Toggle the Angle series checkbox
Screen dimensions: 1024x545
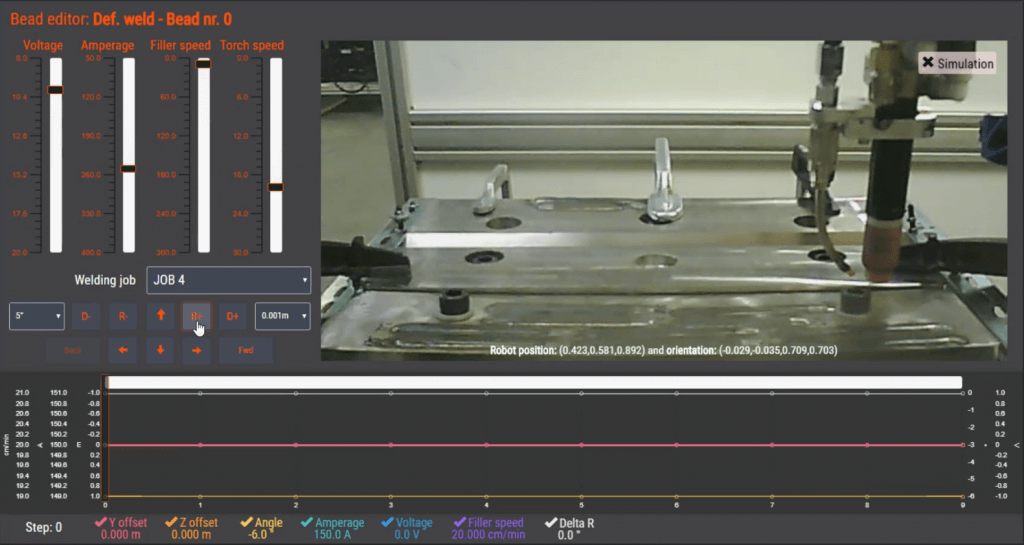[x=246, y=522]
